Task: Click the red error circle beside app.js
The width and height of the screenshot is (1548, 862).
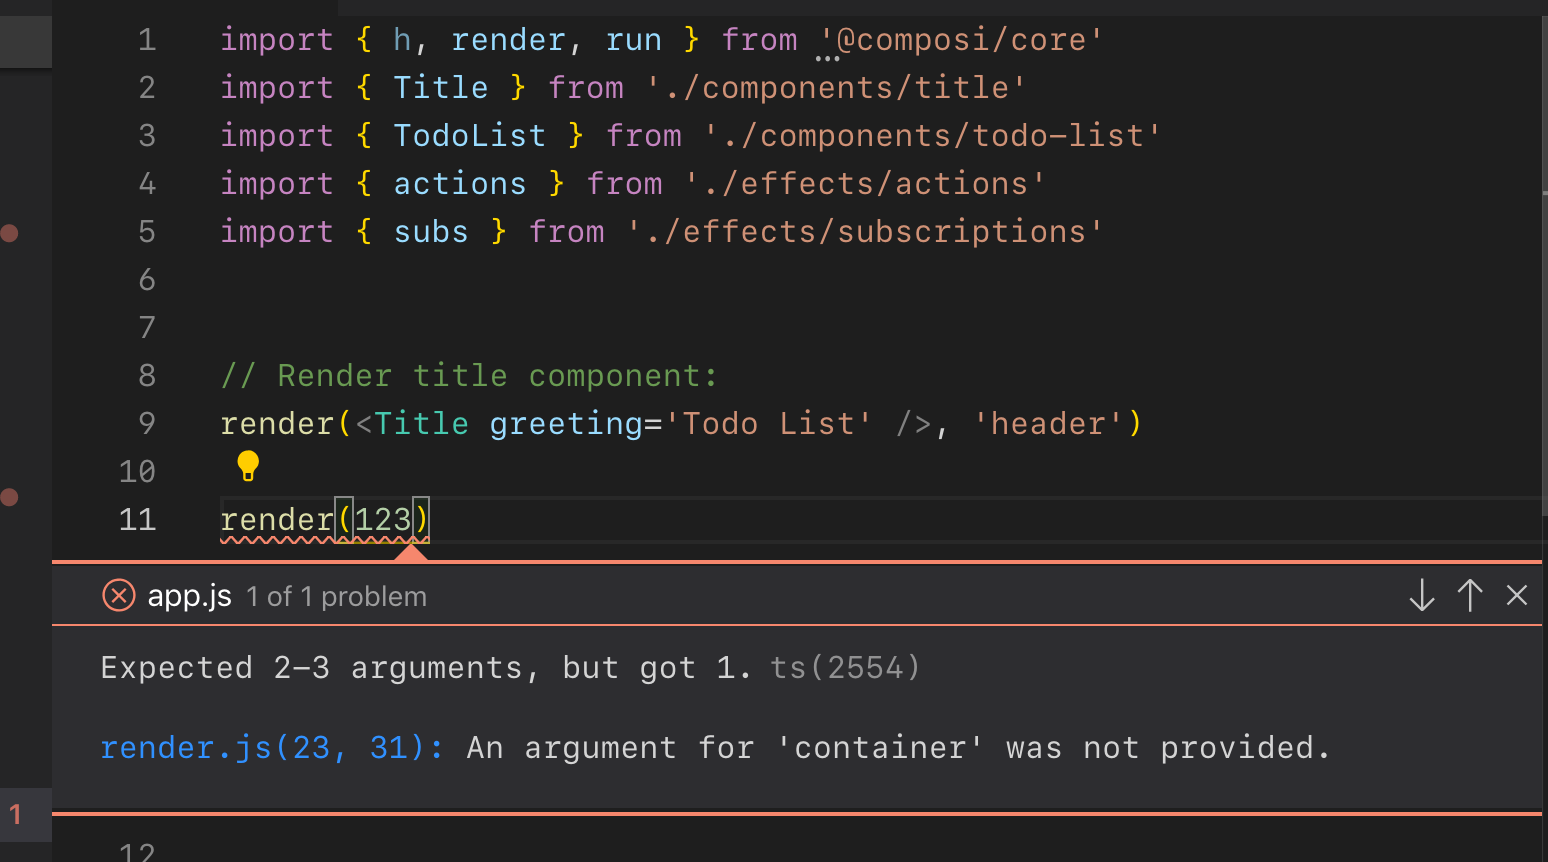Action: click(x=118, y=595)
